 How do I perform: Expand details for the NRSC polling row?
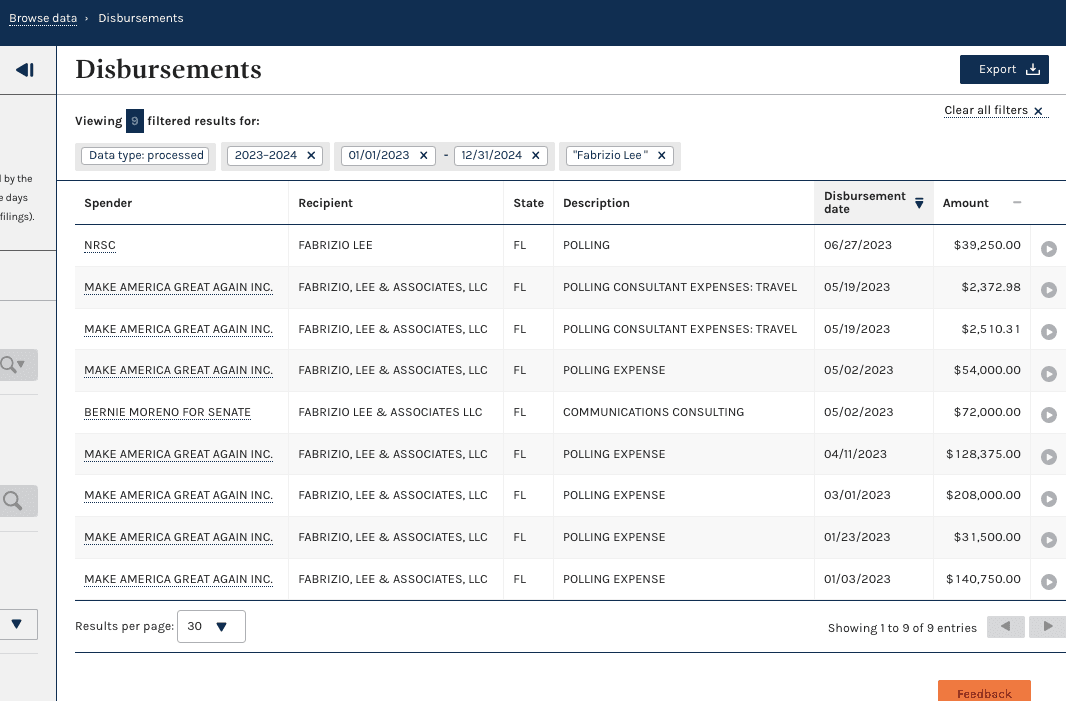click(1048, 248)
